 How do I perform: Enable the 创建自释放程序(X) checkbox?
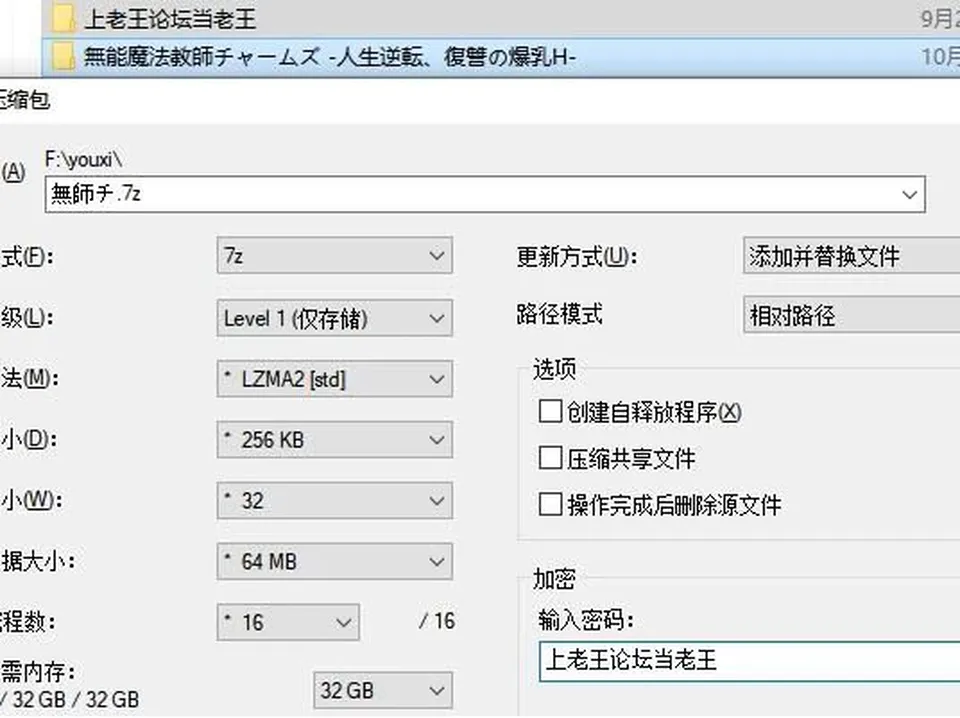550,411
